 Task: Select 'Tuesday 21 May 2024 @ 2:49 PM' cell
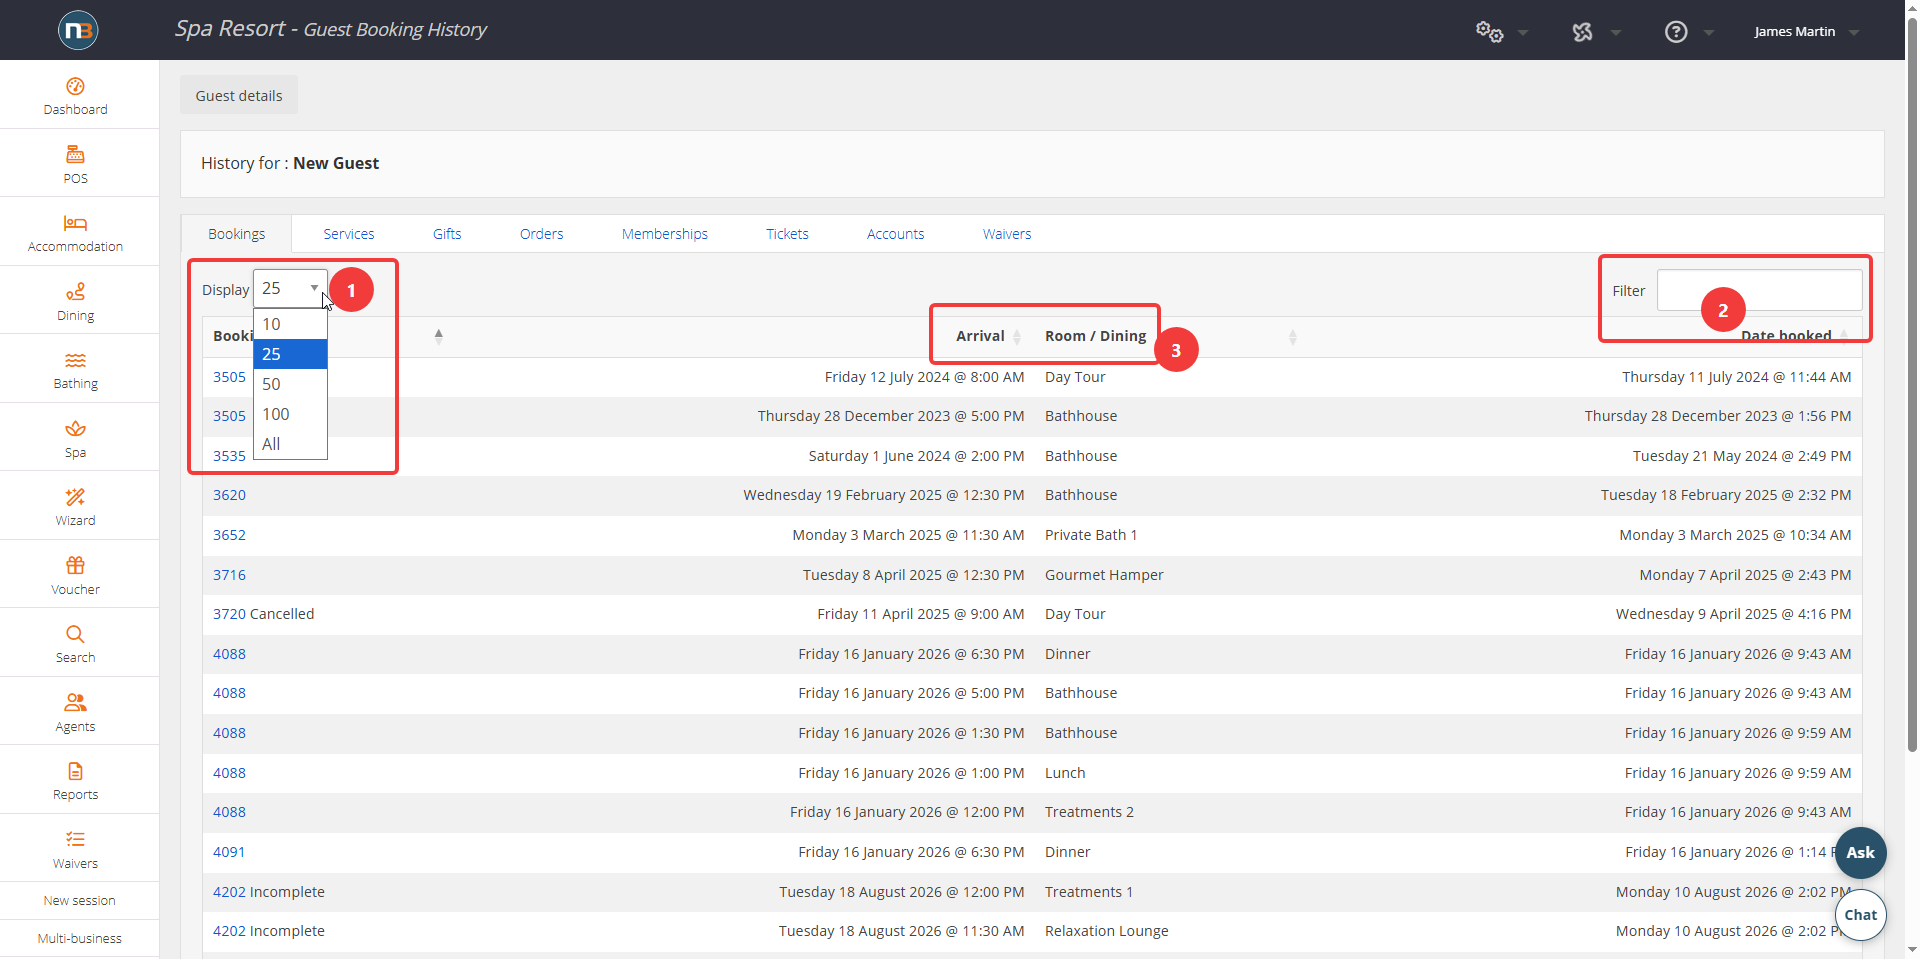(x=1741, y=456)
